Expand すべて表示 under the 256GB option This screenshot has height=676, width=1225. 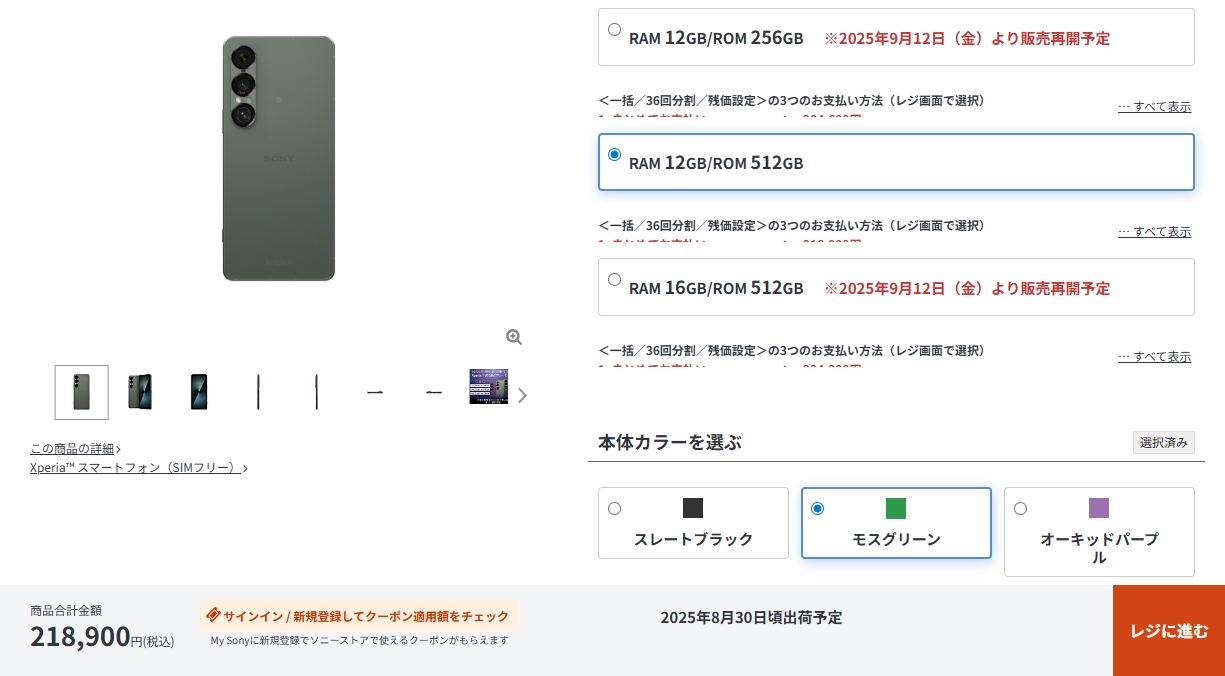[1154, 106]
